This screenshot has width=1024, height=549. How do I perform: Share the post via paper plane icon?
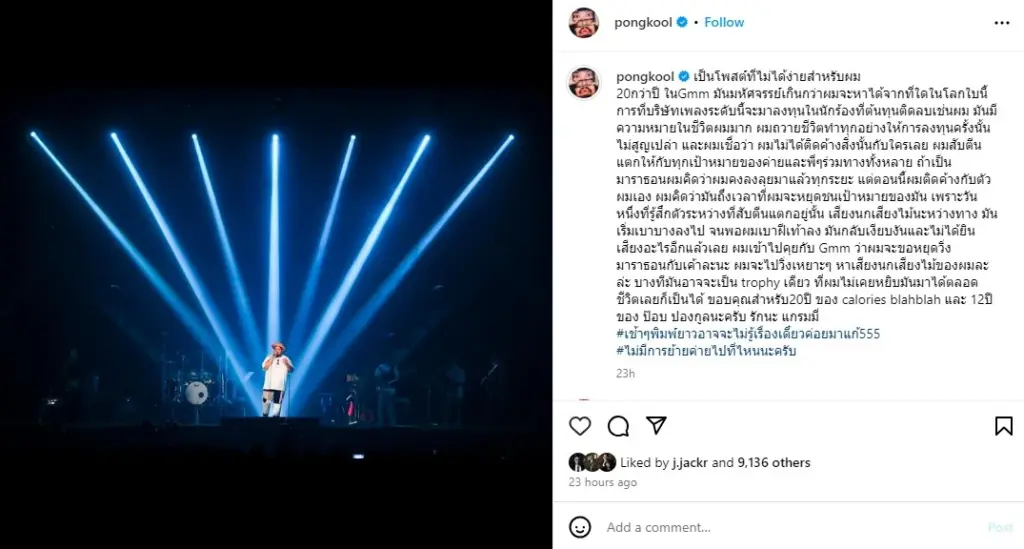click(656, 426)
